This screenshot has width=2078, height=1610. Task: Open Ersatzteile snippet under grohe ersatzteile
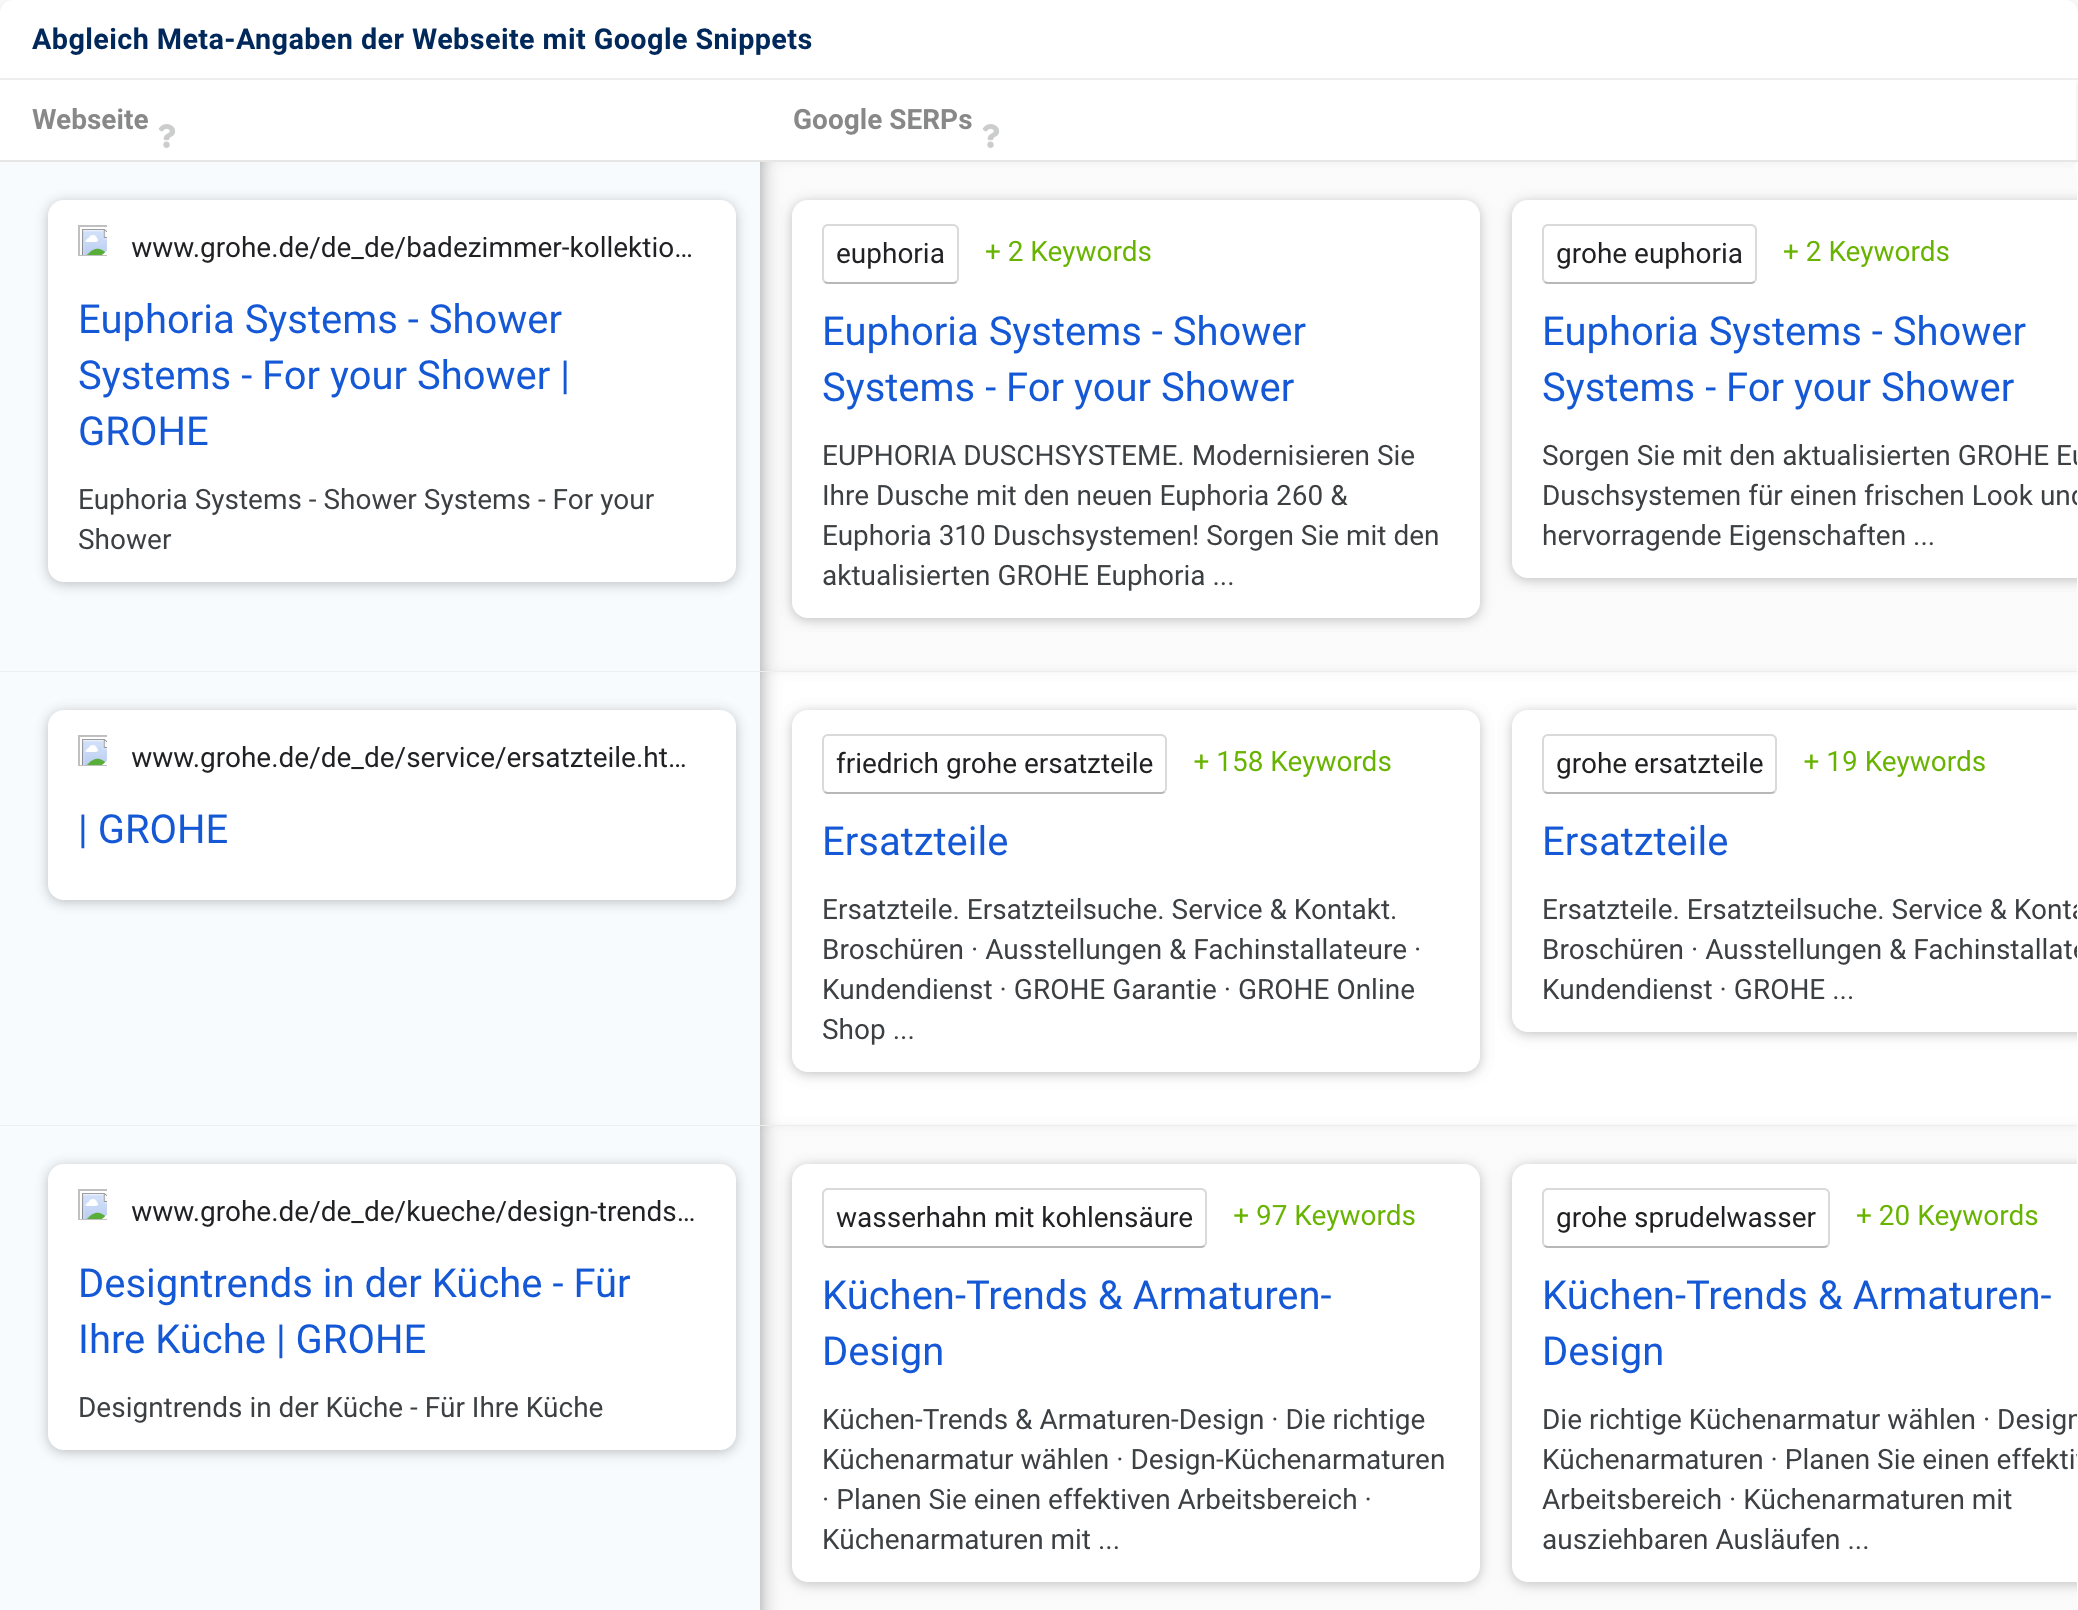click(1635, 842)
